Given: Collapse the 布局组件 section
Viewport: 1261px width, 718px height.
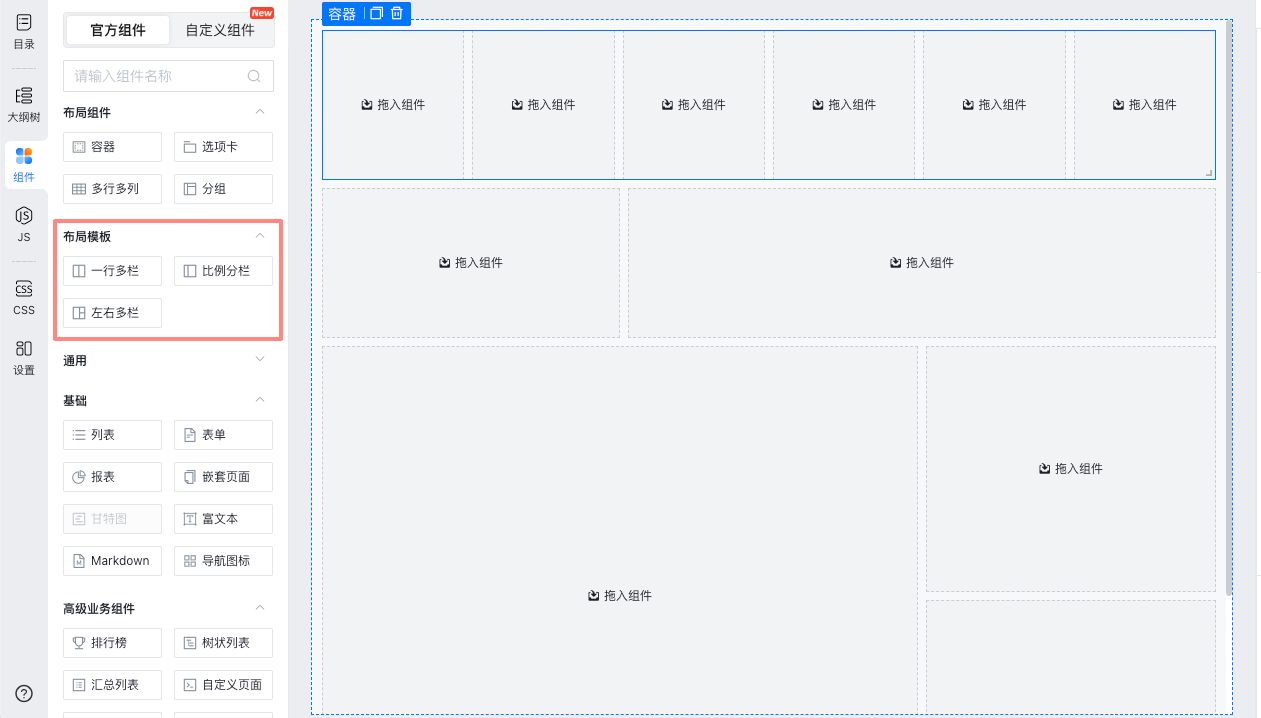Looking at the screenshot, I should pyautogui.click(x=260, y=112).
